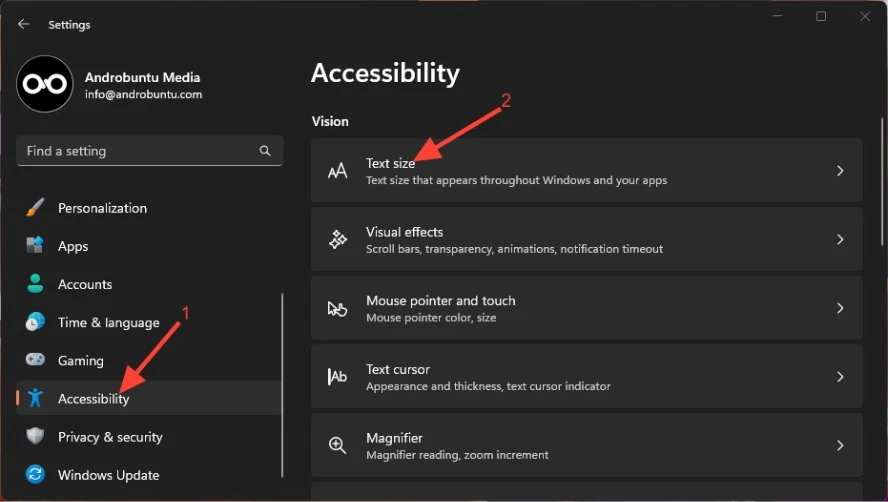Focus the Find a setting search box

point(150,151)
